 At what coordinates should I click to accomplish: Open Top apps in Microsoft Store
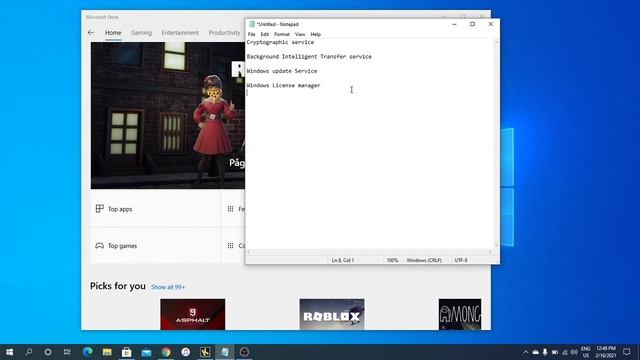click(x=156, y=209)
